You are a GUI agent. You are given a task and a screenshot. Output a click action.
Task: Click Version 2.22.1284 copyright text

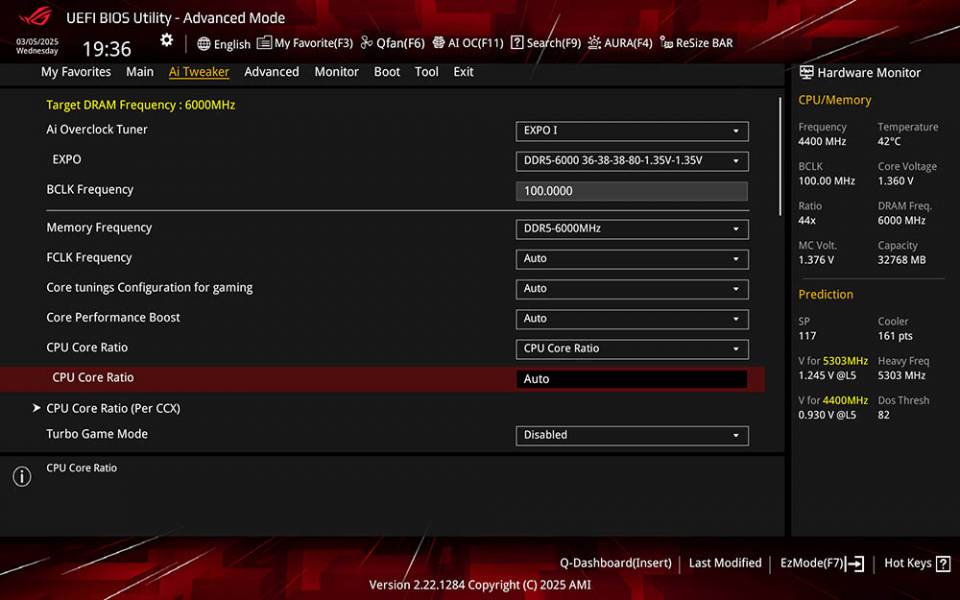pos(480,585)
